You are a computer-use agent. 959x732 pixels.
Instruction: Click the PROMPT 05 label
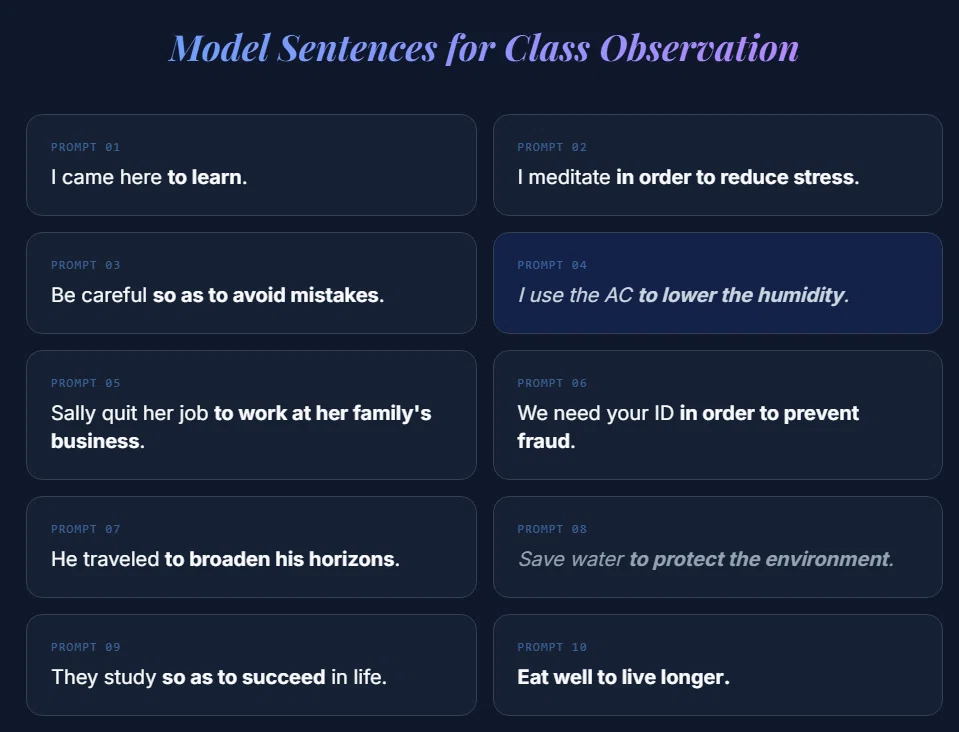click(x=86, y=383)
